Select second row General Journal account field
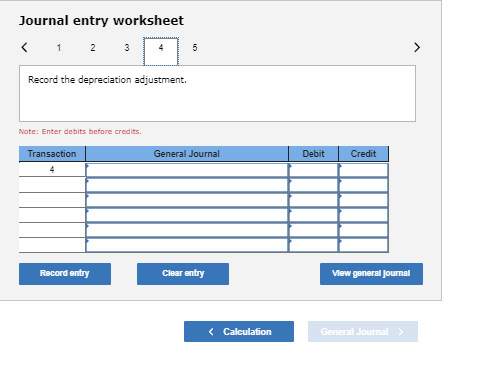The height and width of the screenshot is (374, 492). click(x=187, y=185)
